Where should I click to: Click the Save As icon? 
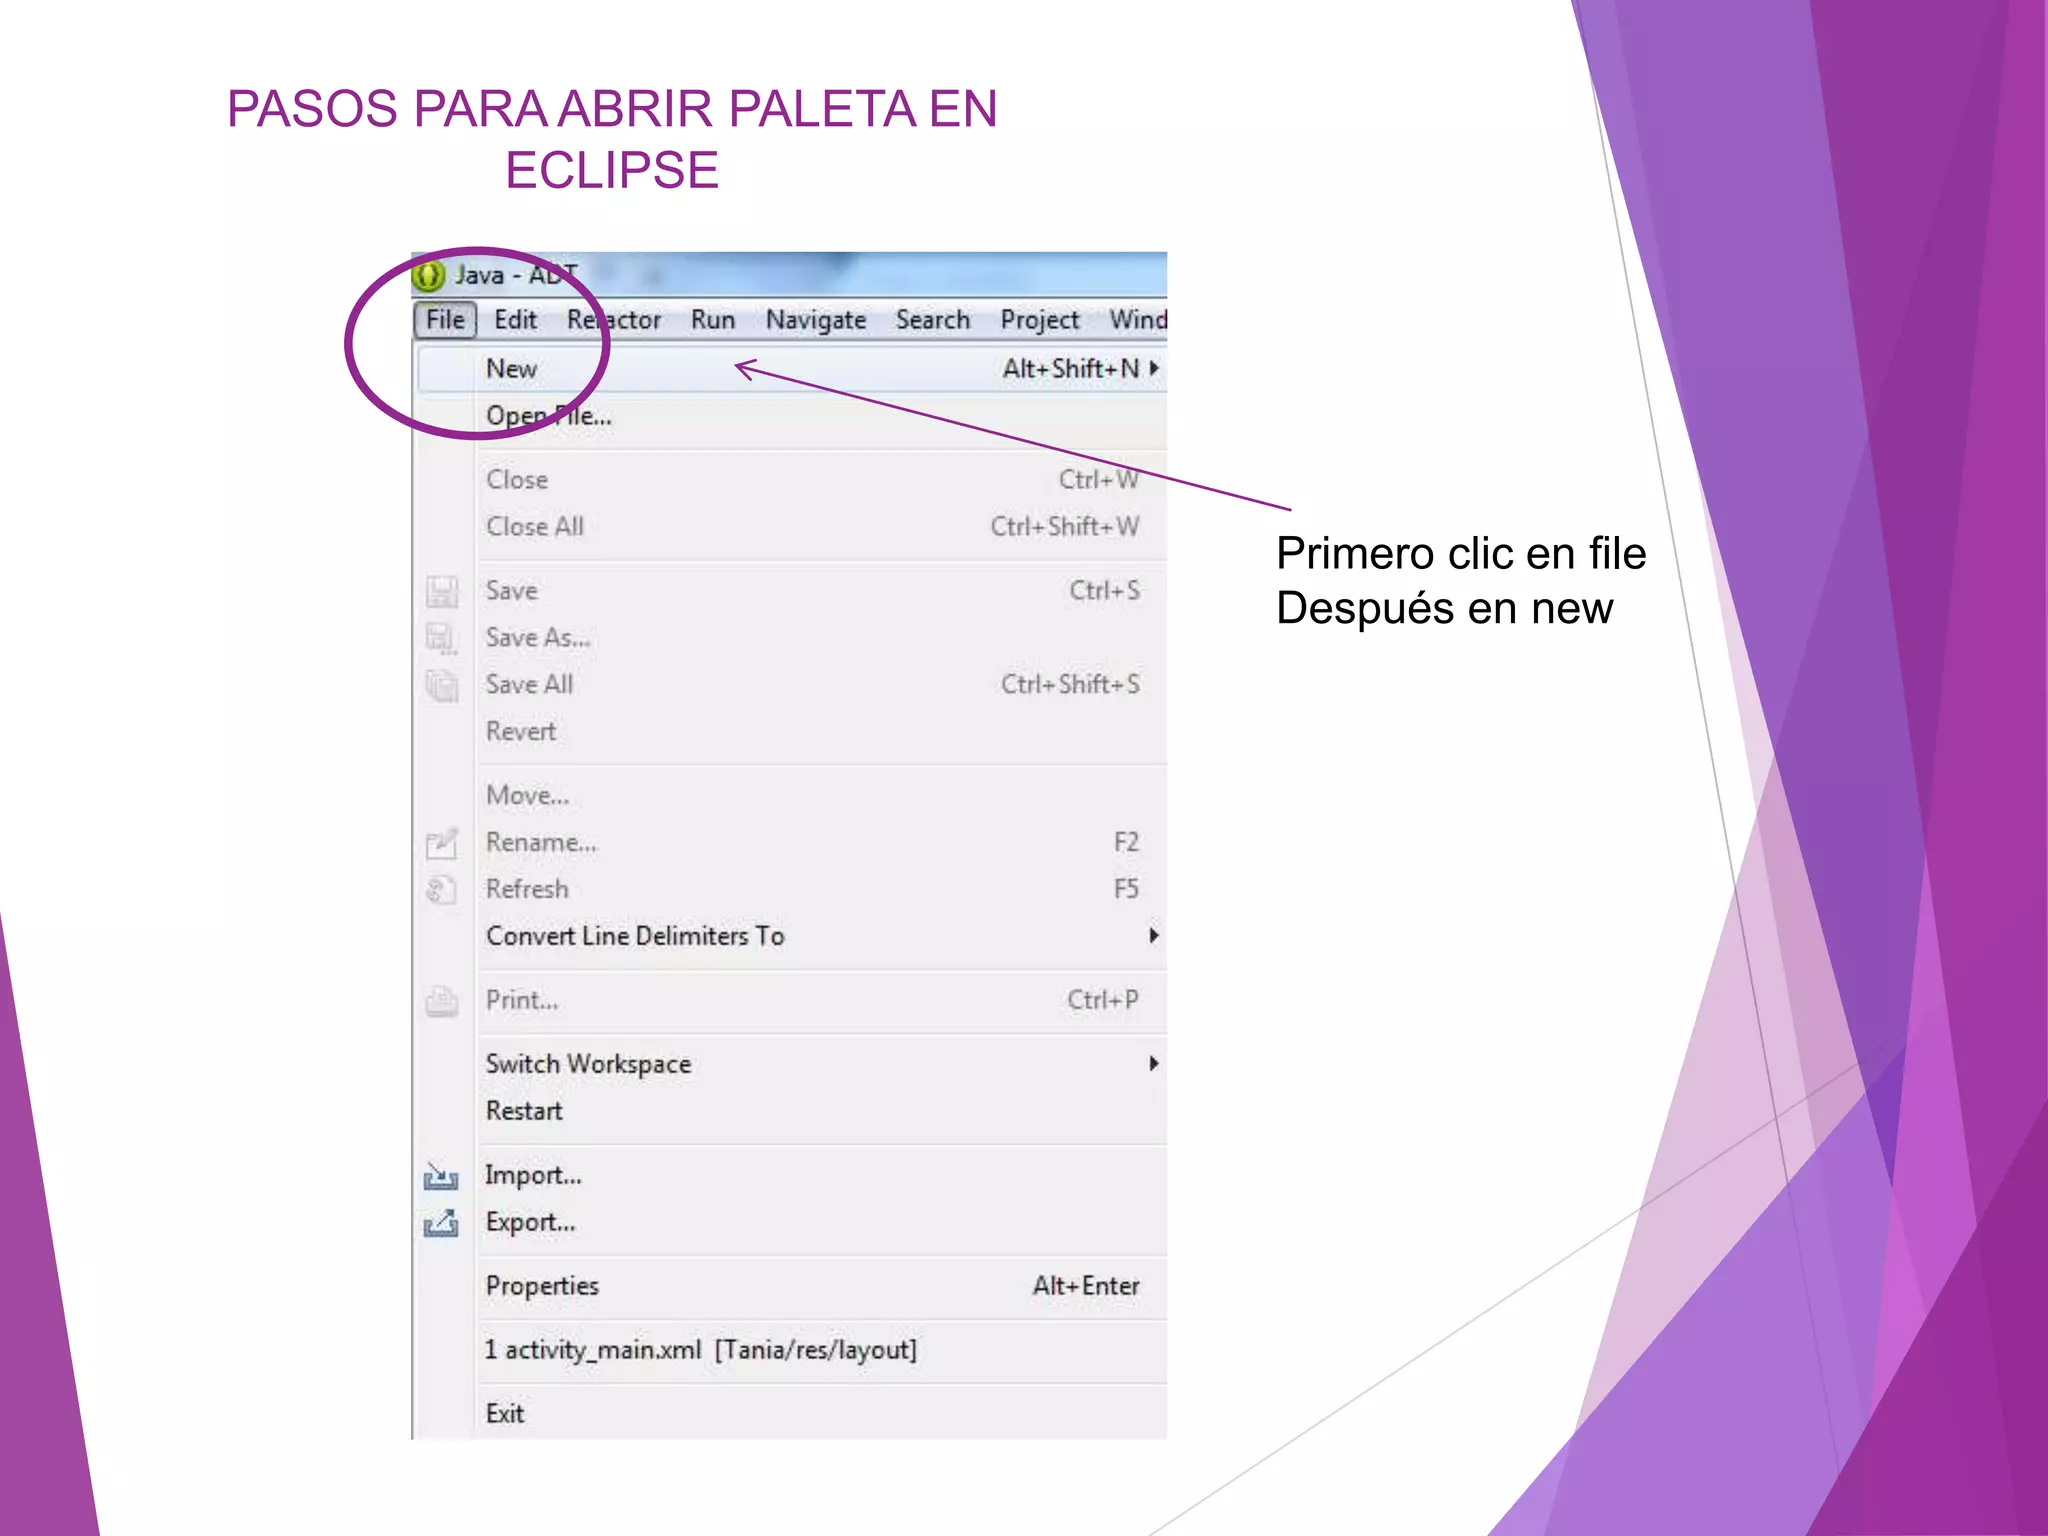click(x=442, y=639)
